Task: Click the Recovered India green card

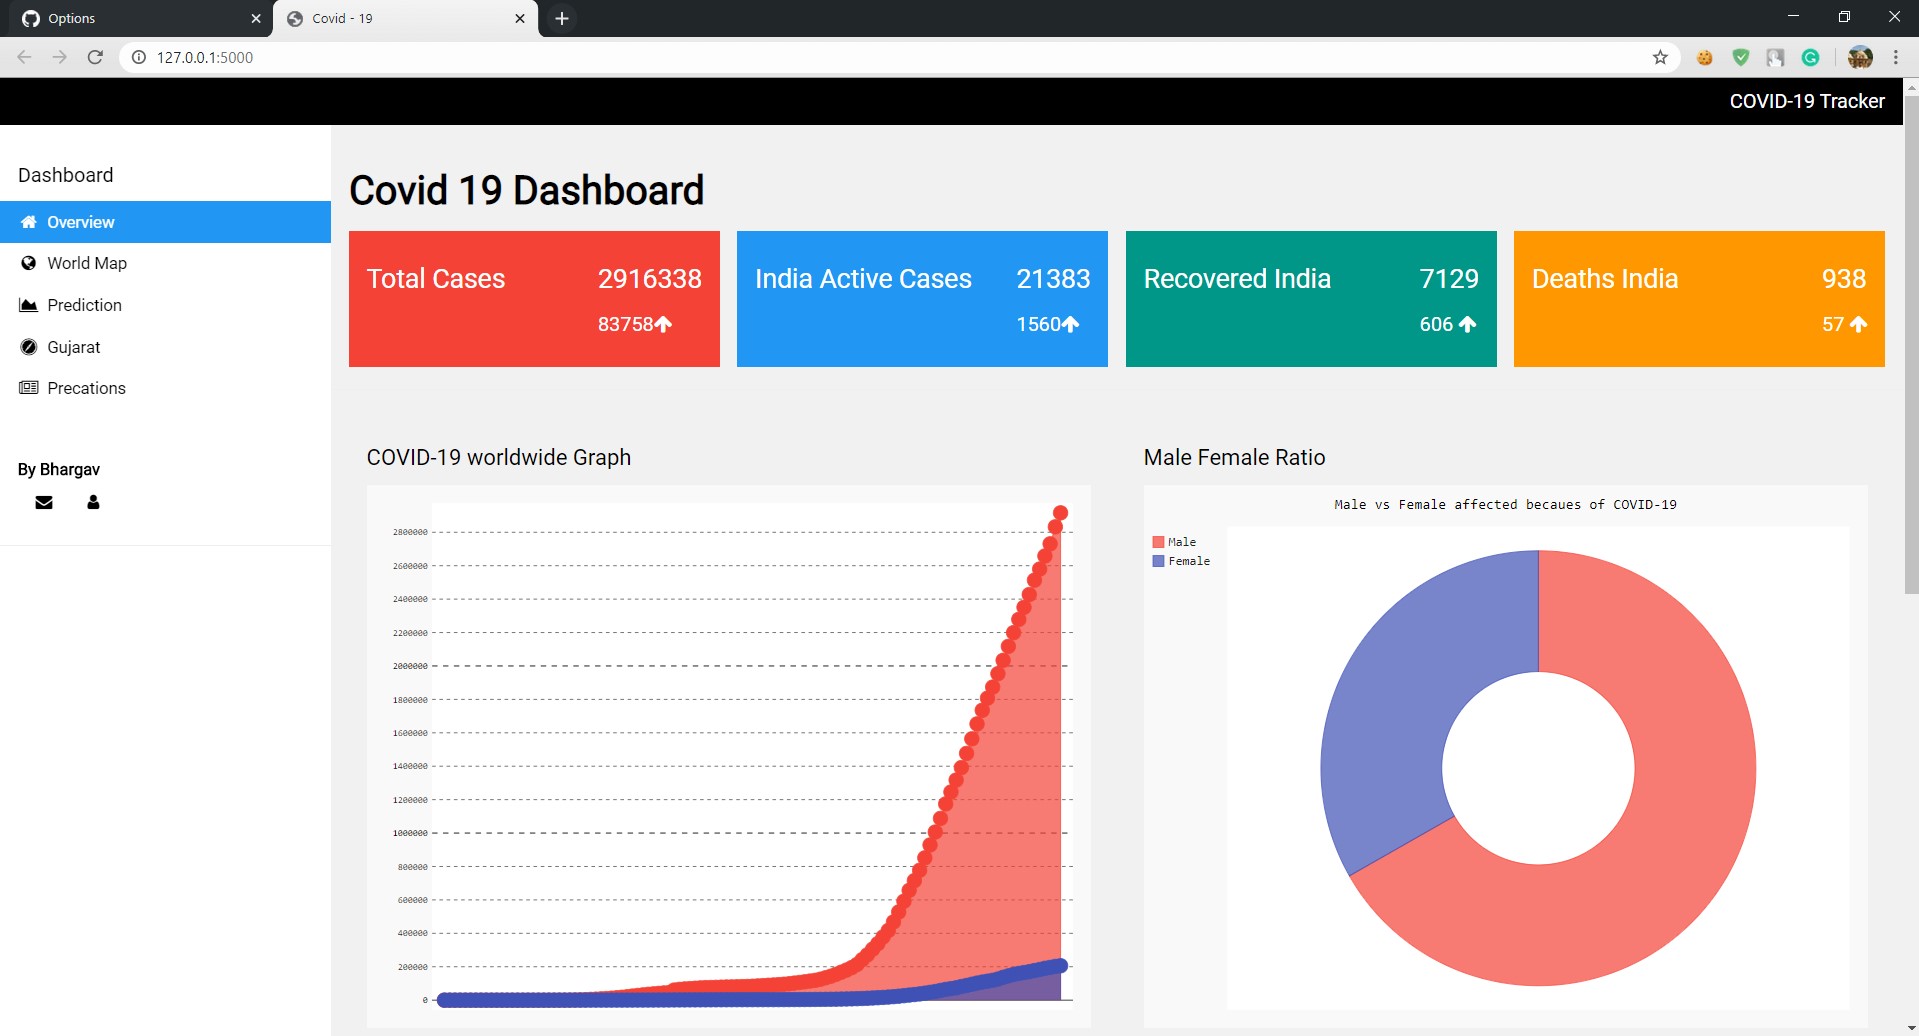Action: pos(1311,299)
